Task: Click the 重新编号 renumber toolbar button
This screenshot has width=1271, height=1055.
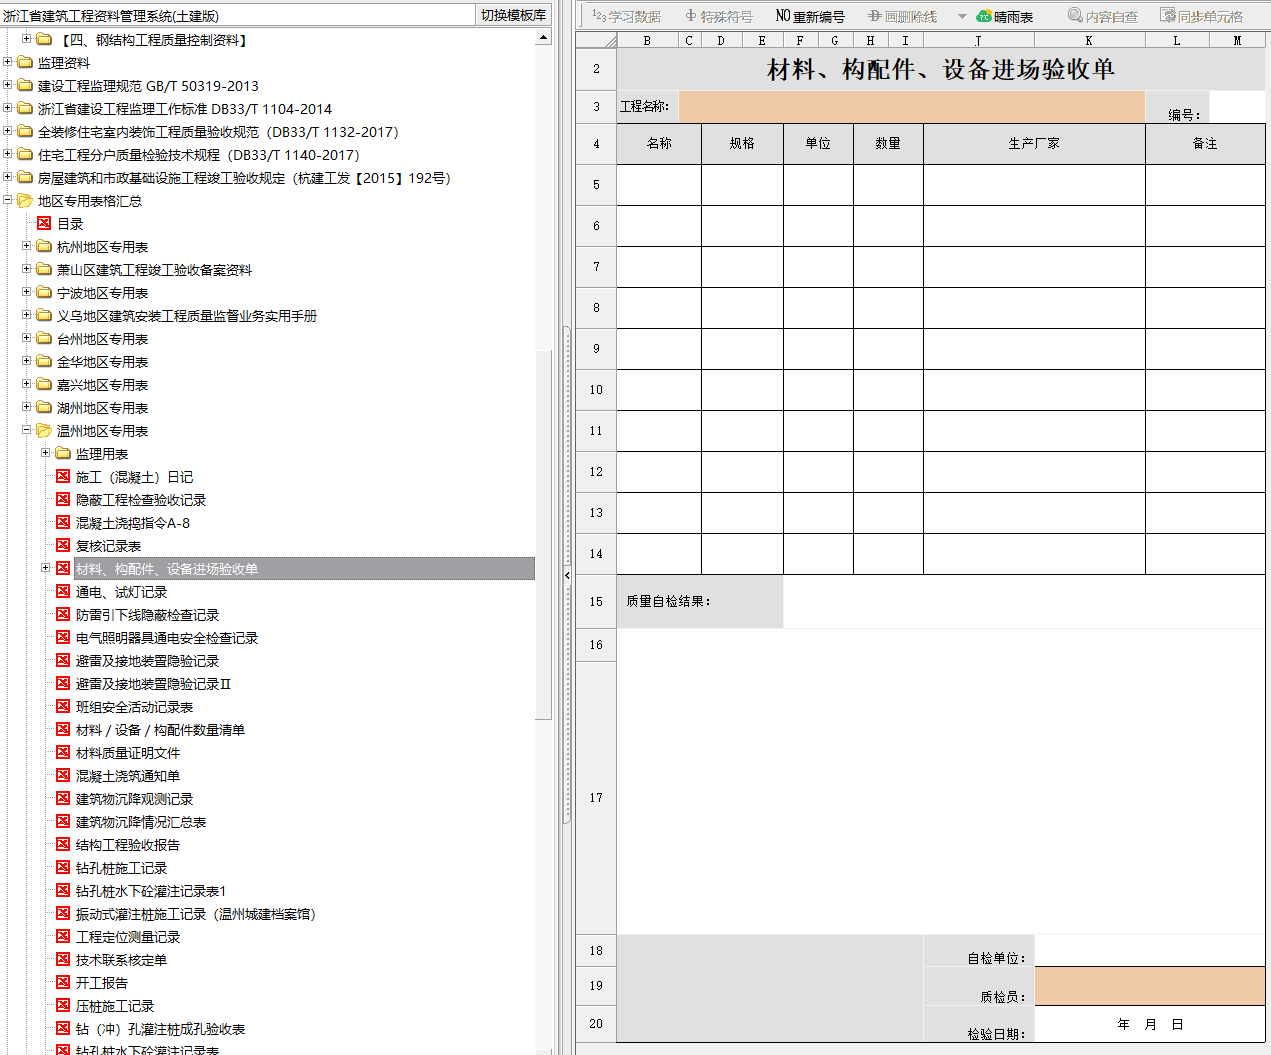Action: 810,16
